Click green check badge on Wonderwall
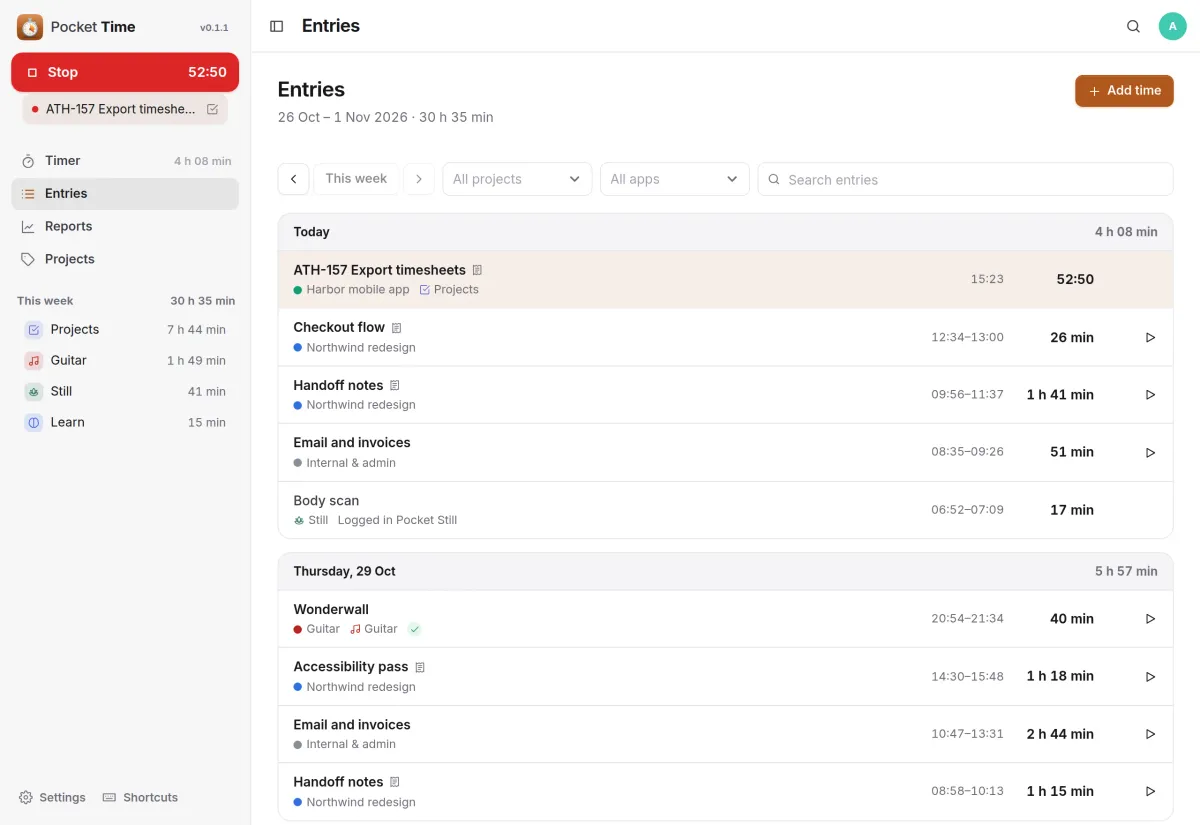This screenshot has width=1200, height=825. click(415, 629)
